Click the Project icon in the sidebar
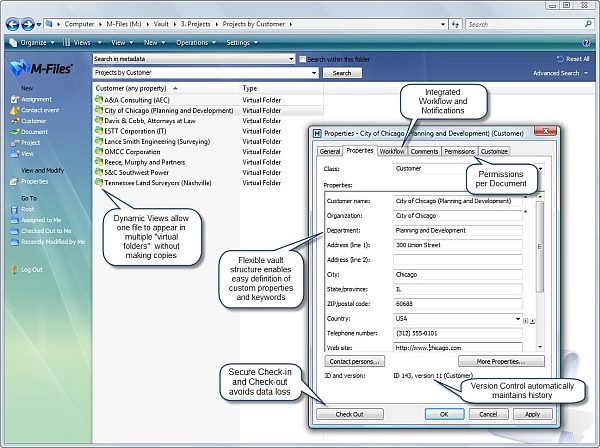Screen dimensions: 600x448 pyautogui.click(x=15, y=143)
